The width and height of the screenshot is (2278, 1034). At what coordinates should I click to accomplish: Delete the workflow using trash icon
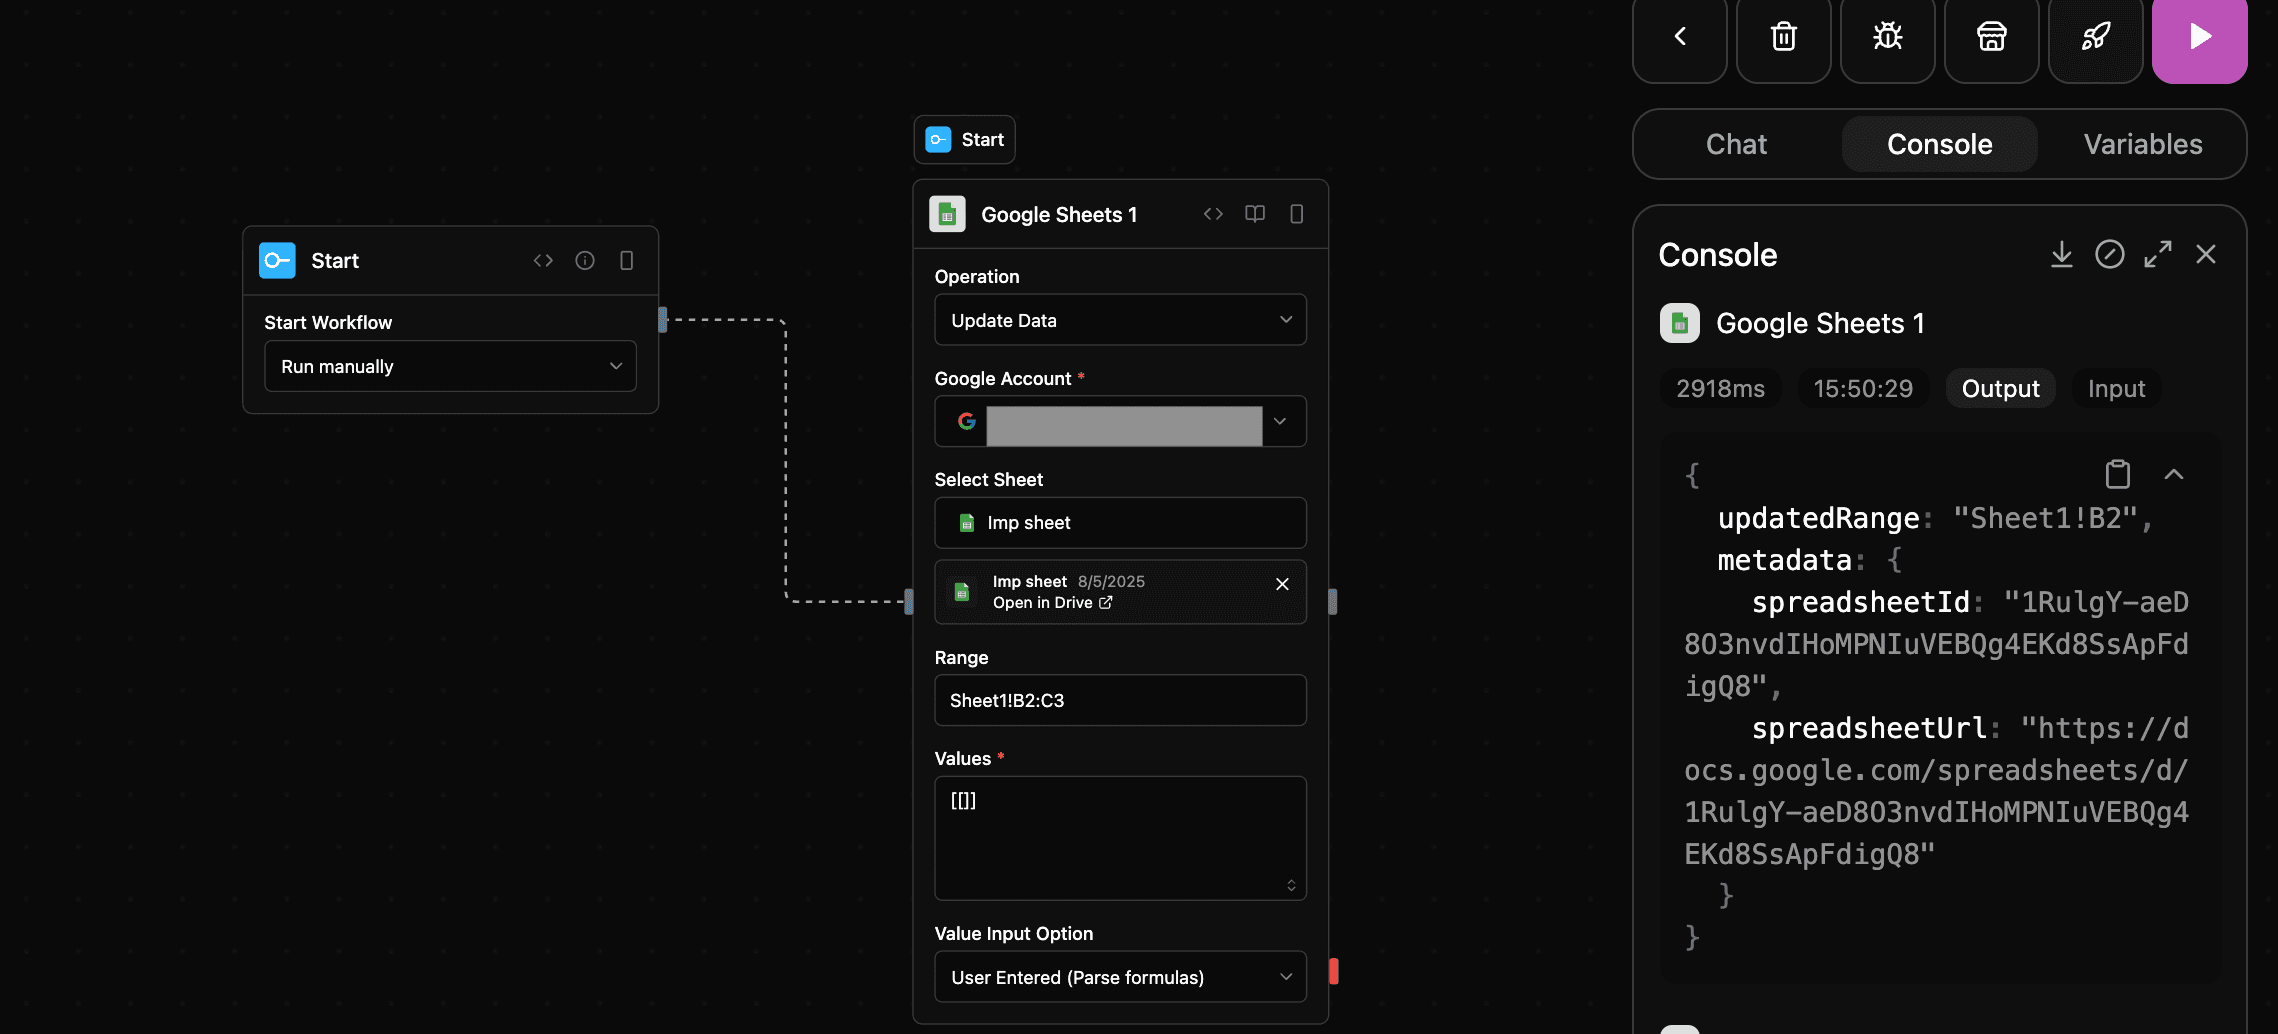click(1783, 37)
